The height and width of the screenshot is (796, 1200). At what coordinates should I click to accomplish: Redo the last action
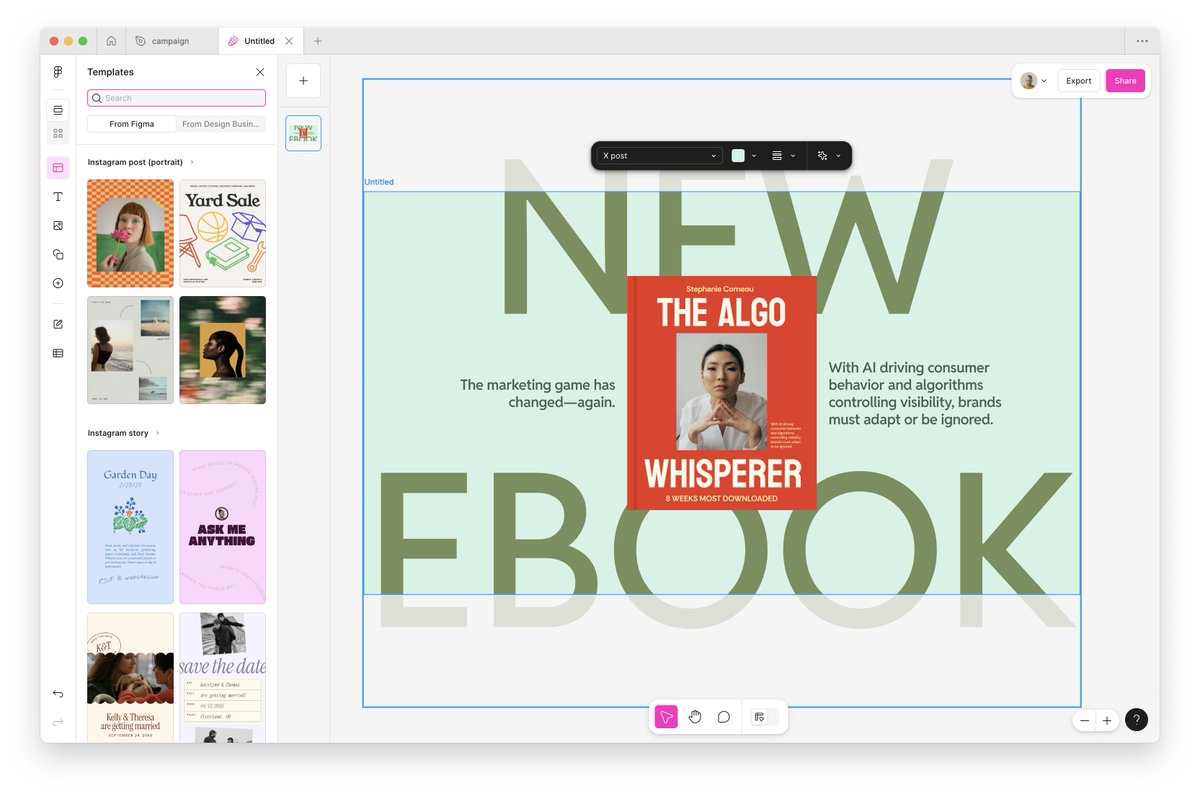58,722
